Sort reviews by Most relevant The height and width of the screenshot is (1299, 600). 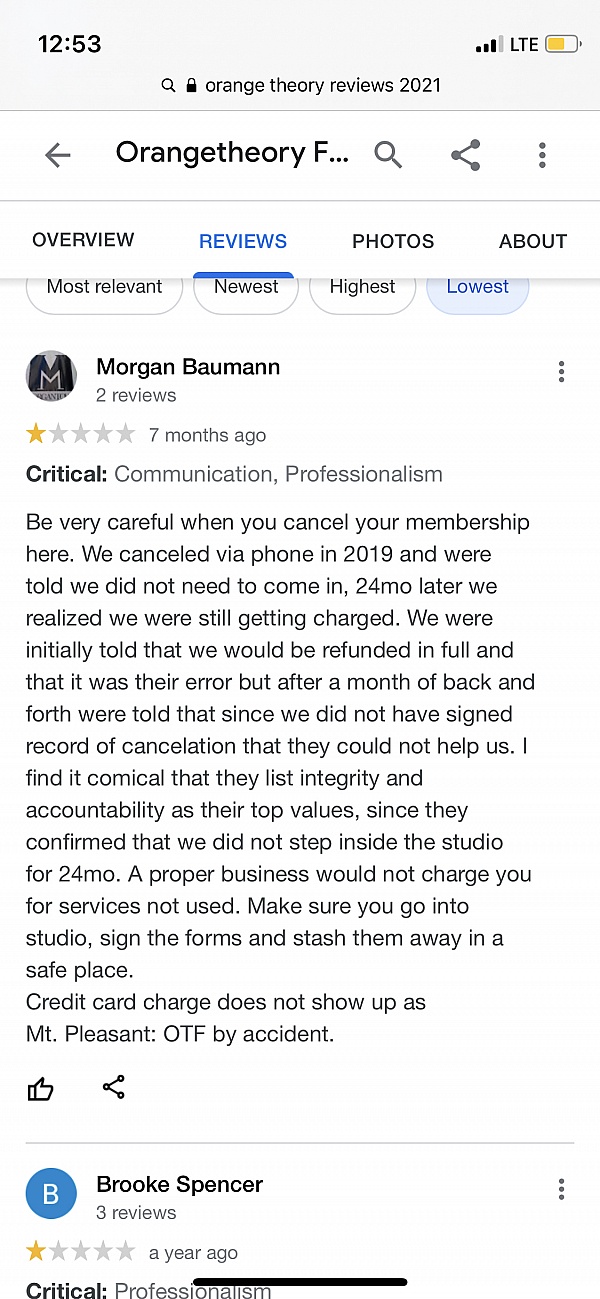(x=104, y=287)
